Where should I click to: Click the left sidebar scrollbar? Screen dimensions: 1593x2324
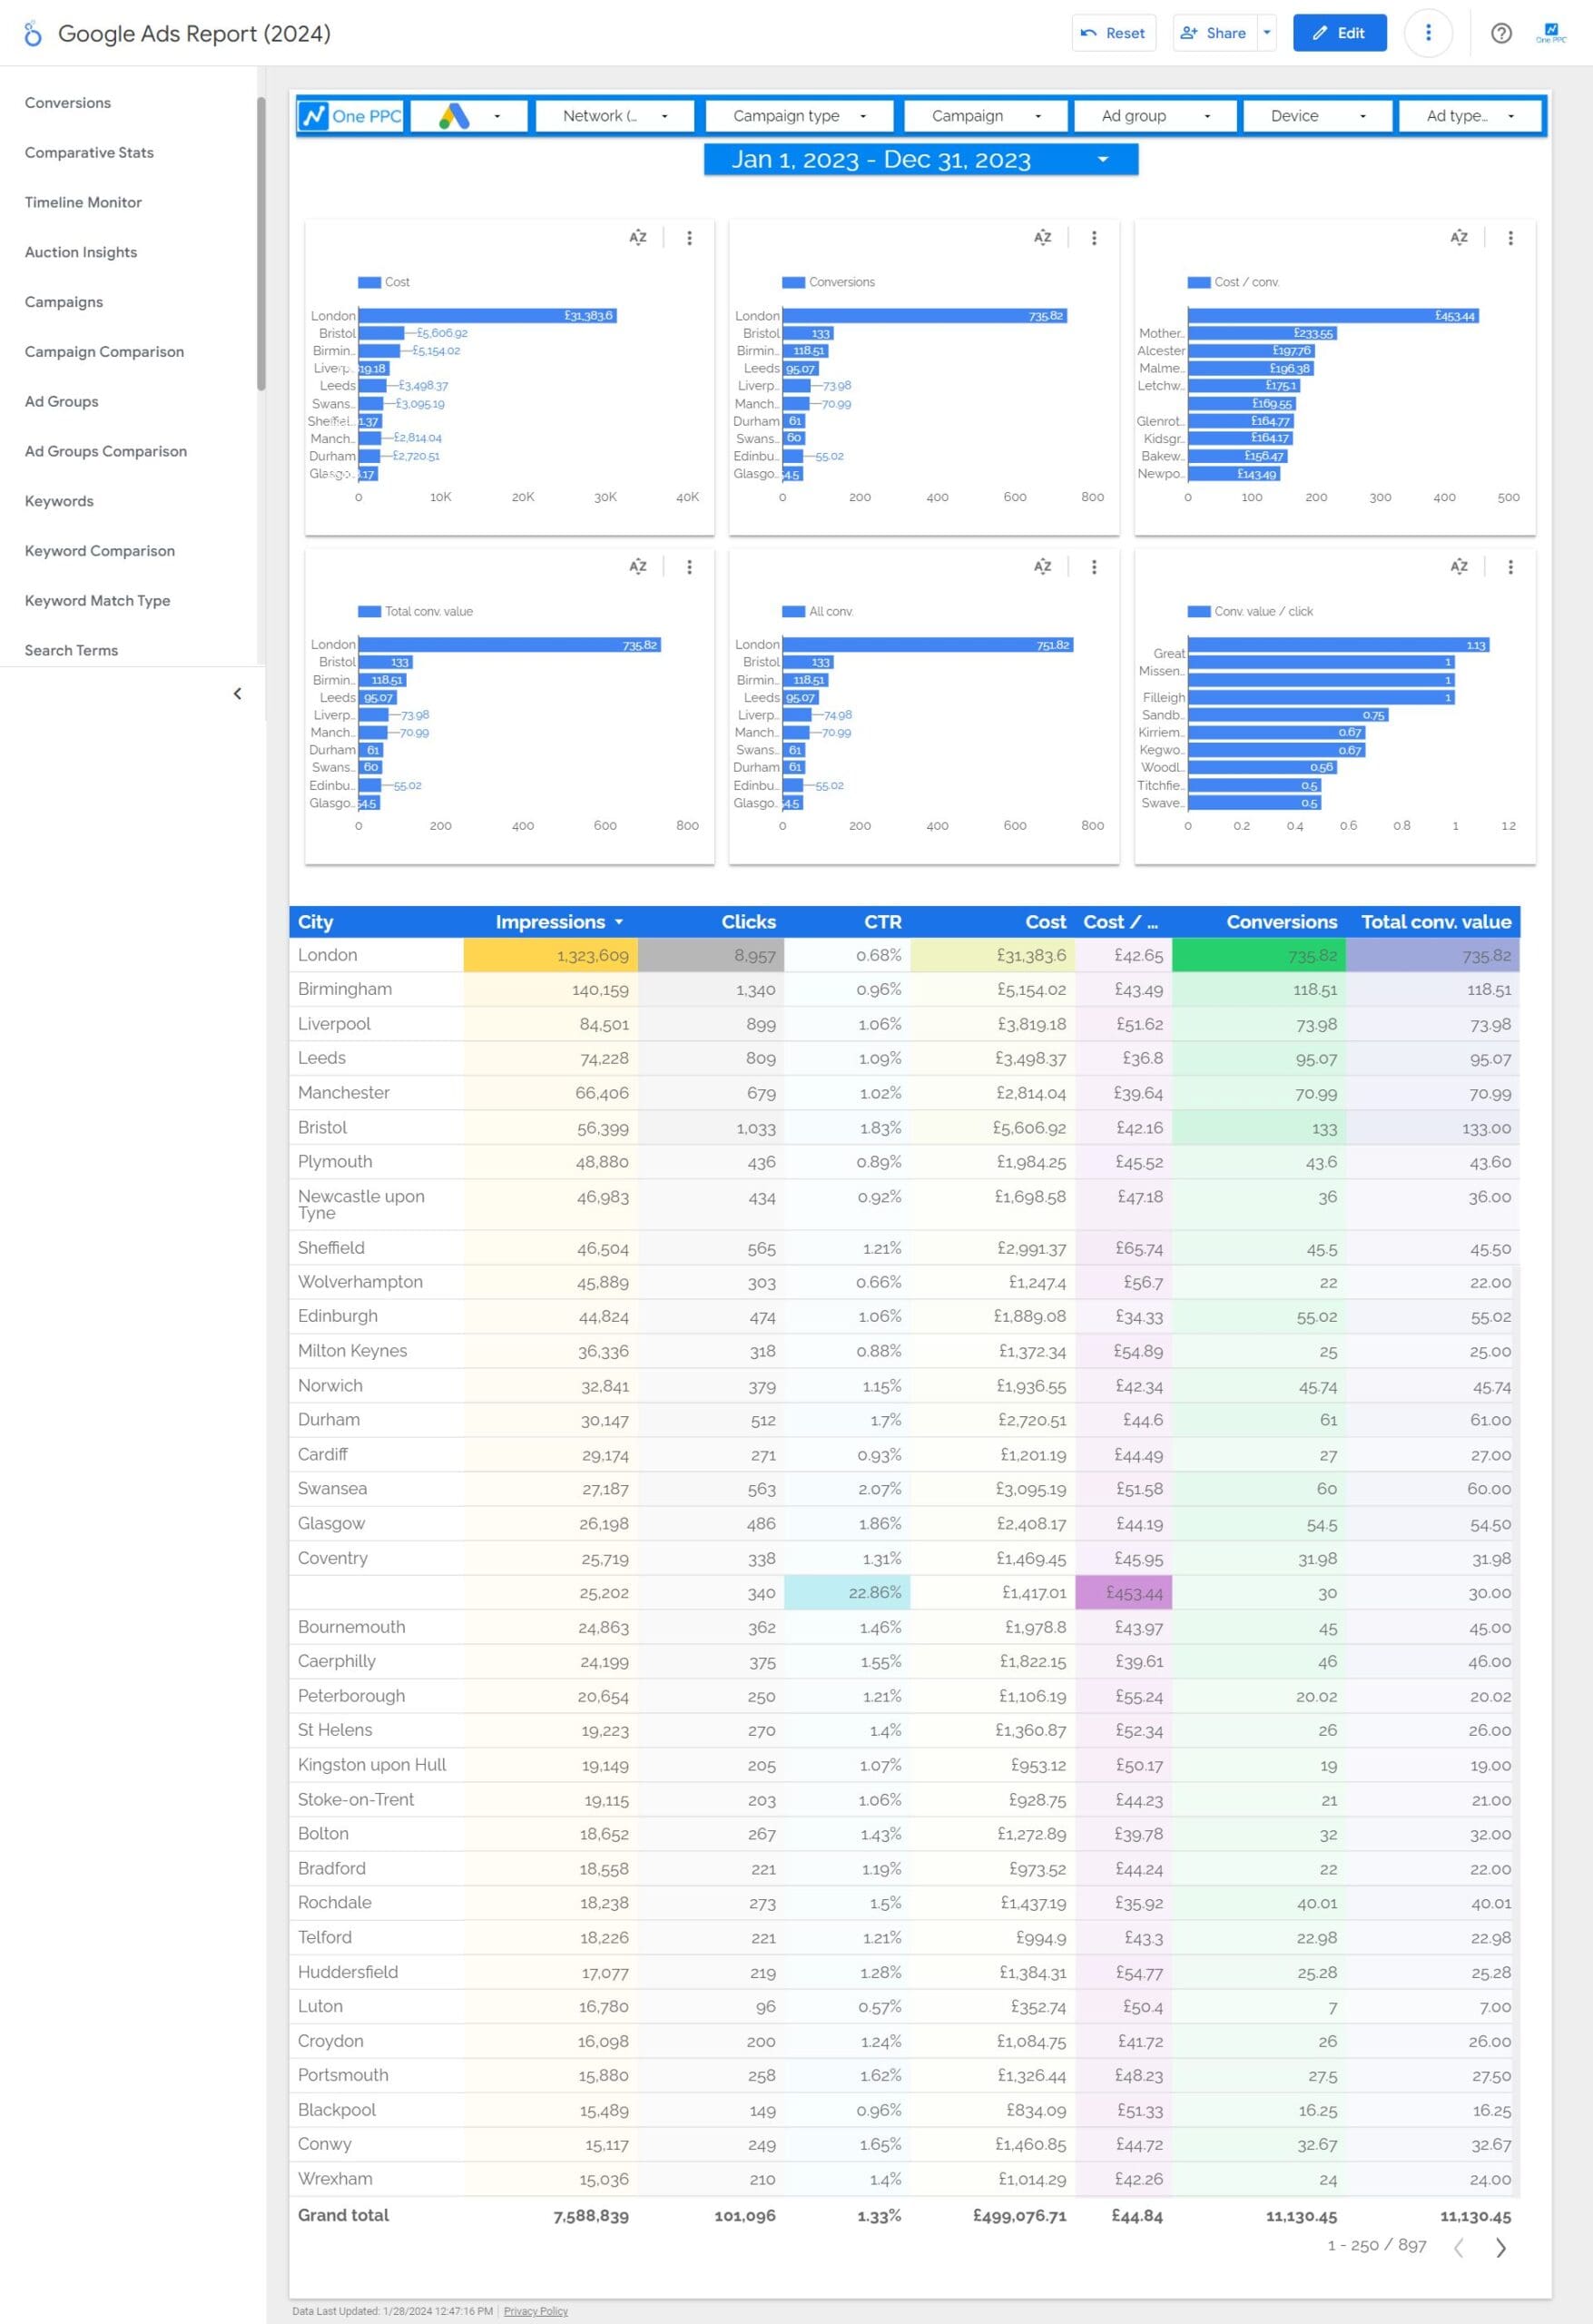[x=261, y=243]
